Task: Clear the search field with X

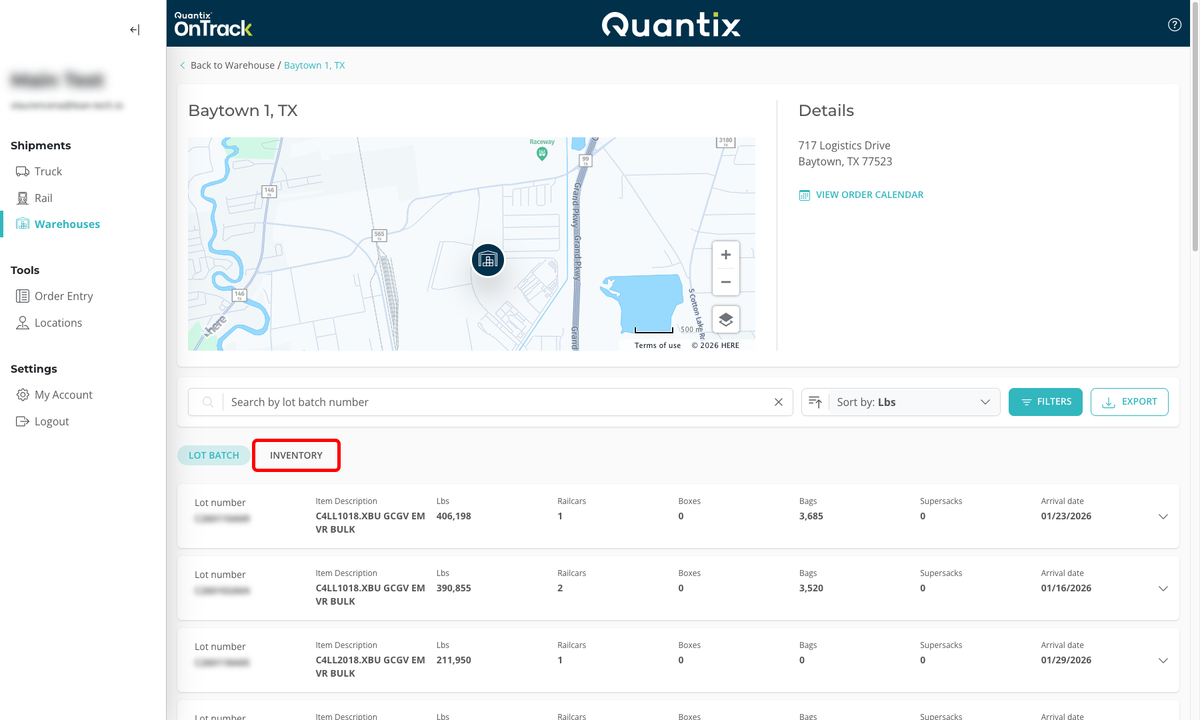Action: (779, 402)
